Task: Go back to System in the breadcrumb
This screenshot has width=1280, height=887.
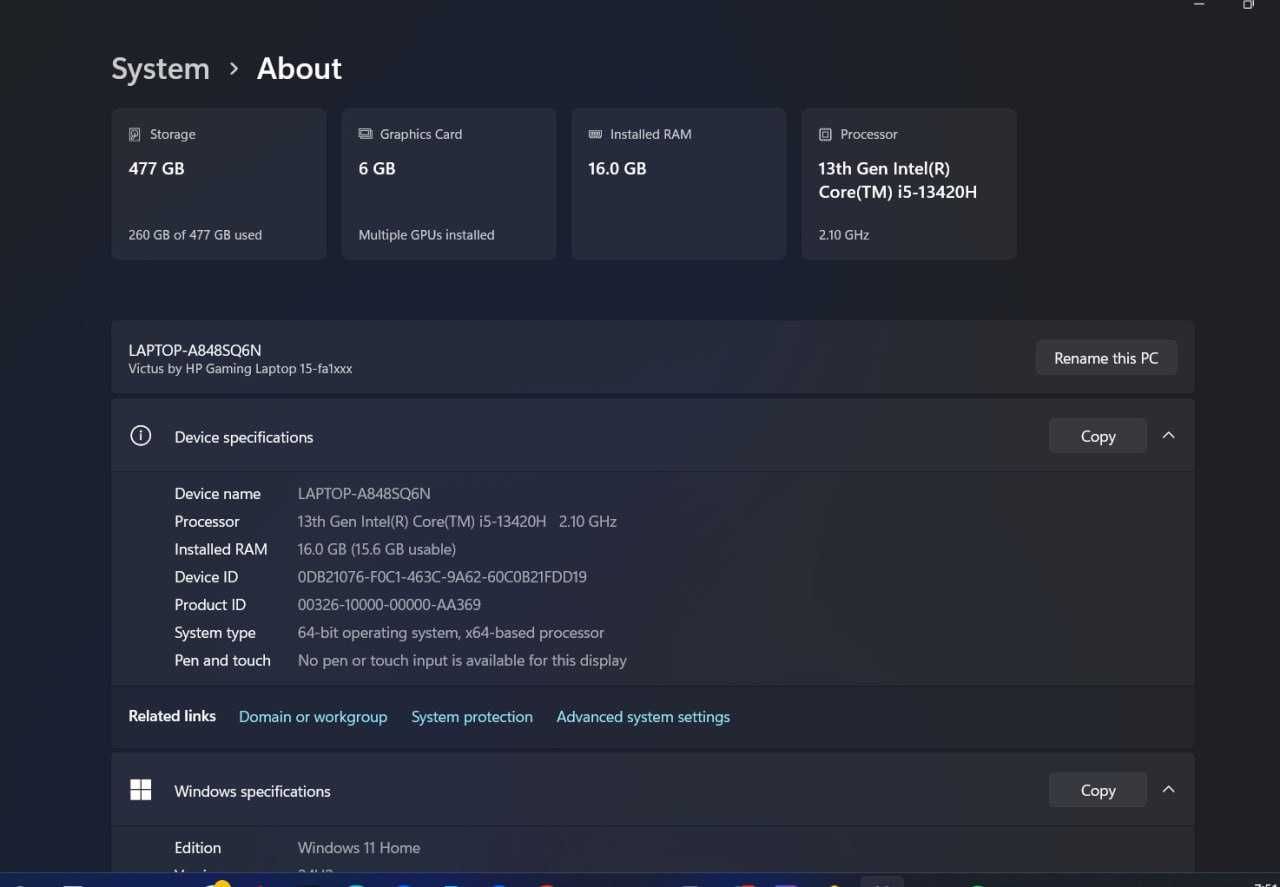Action: 160,69
